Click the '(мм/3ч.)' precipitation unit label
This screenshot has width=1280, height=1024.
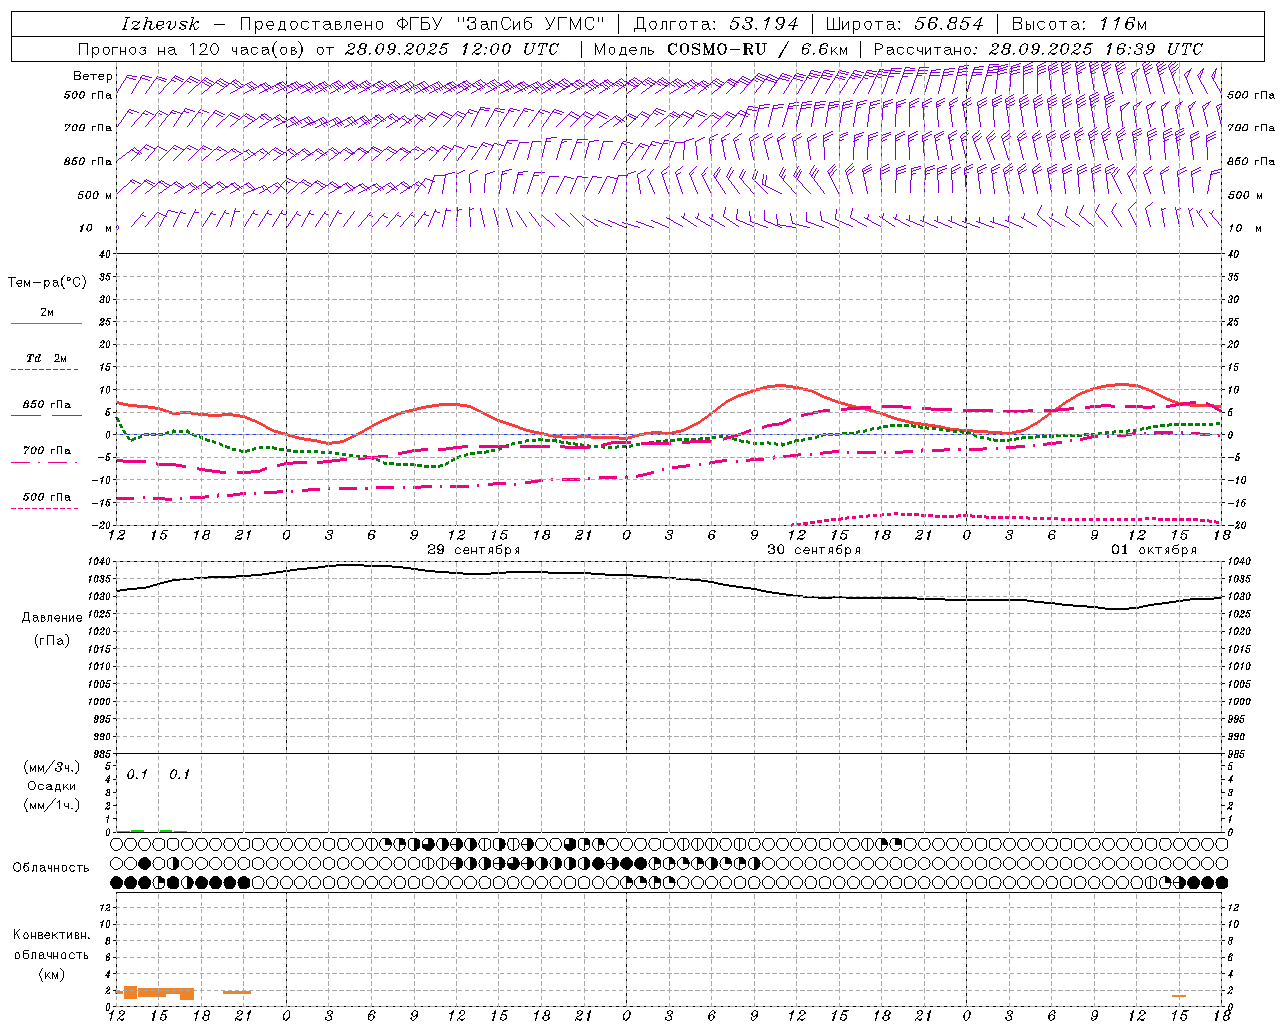coord(52,767)
